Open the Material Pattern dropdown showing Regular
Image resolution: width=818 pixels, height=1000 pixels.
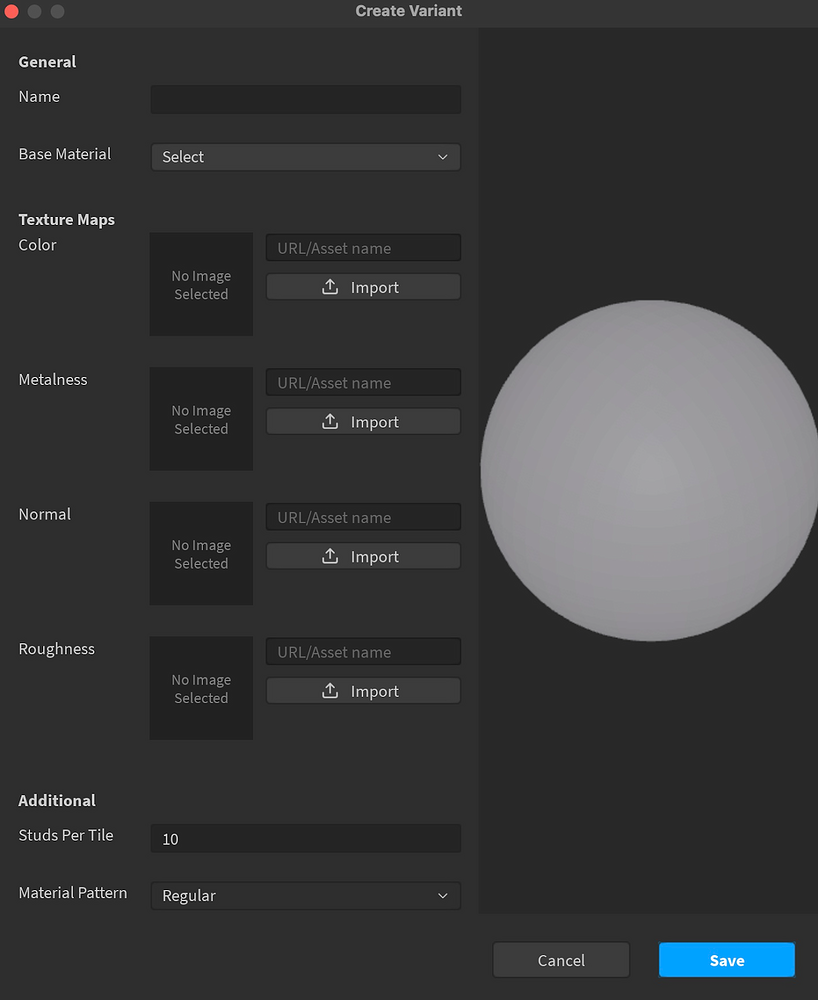[305, 896]
